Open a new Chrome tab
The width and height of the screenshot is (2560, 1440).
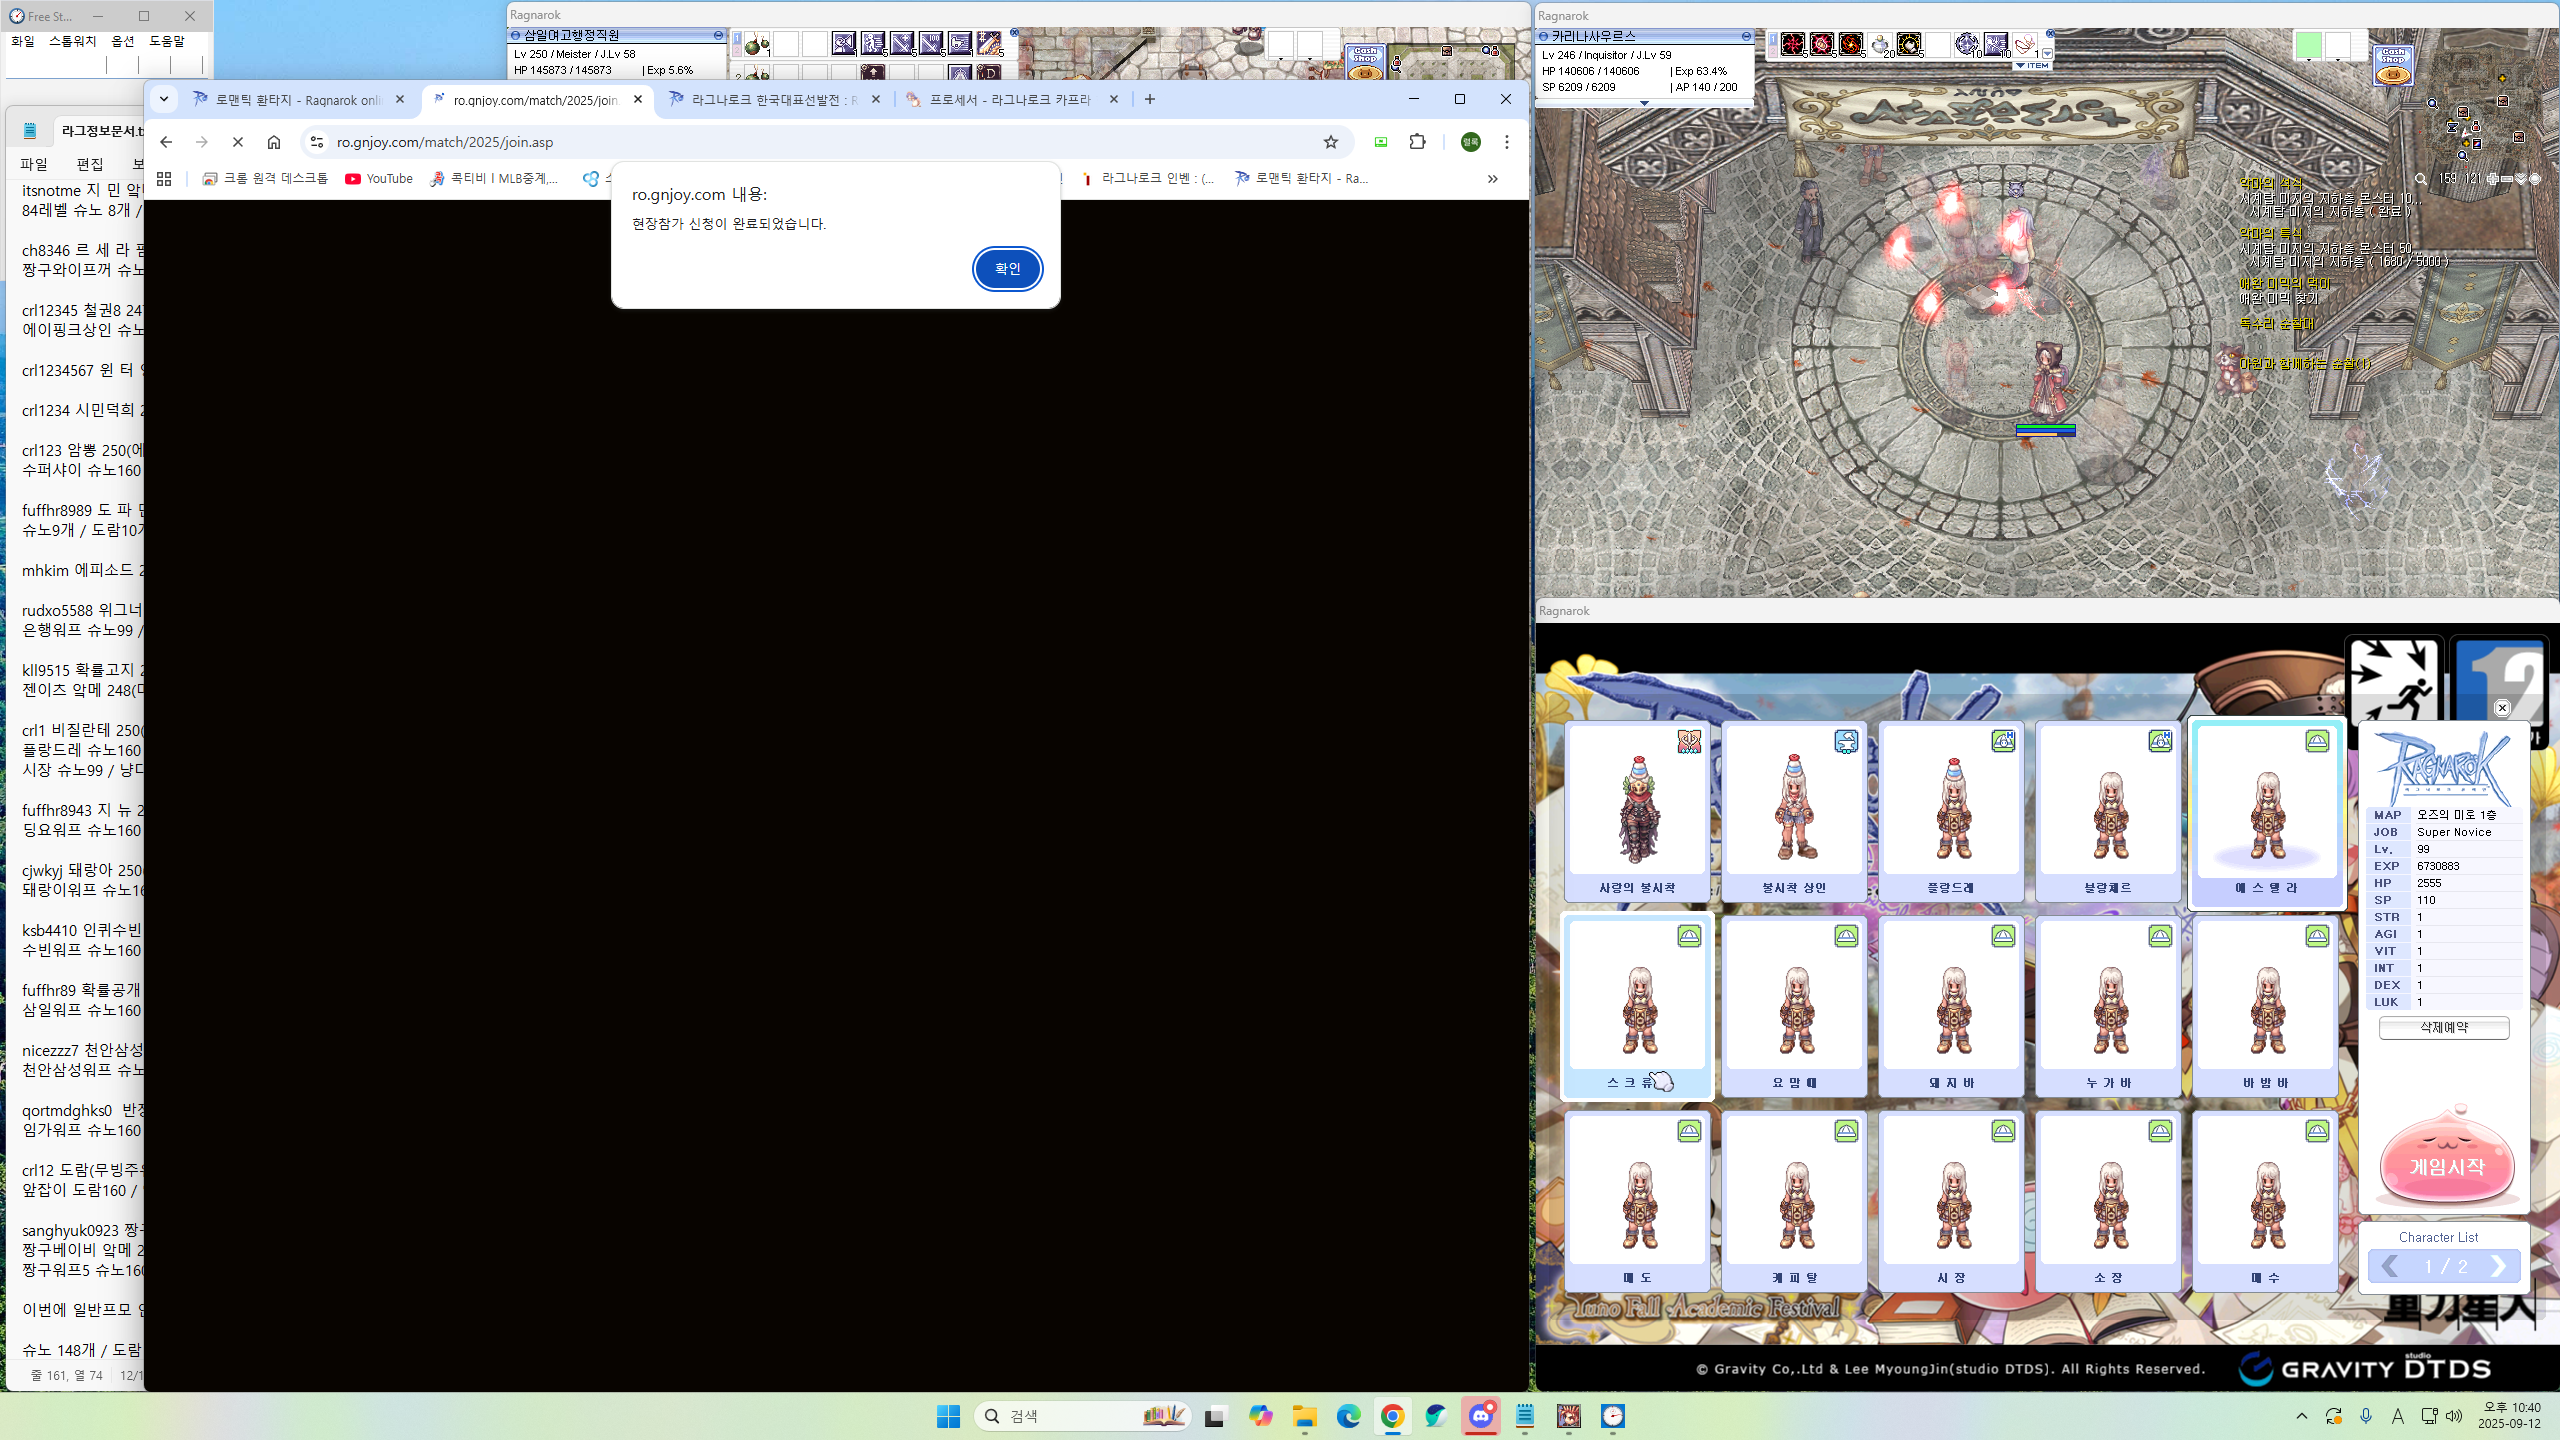click(x=1150, y=99)
